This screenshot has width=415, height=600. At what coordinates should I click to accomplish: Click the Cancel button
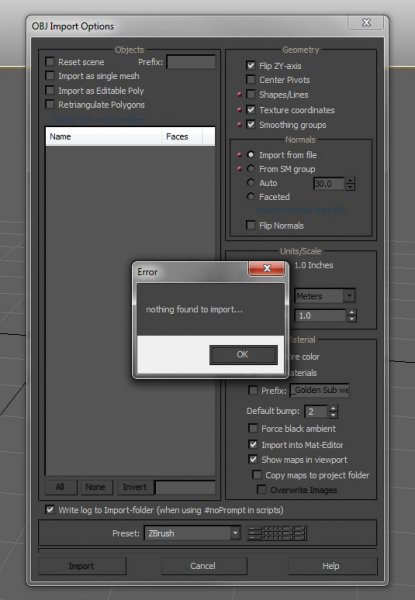pos(204,566)
